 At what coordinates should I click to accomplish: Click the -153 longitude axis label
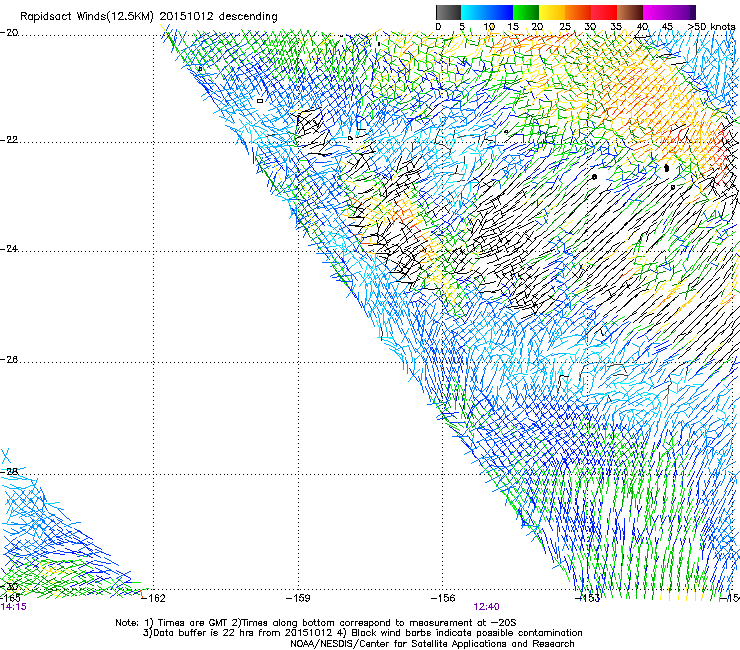pos(588,598)
